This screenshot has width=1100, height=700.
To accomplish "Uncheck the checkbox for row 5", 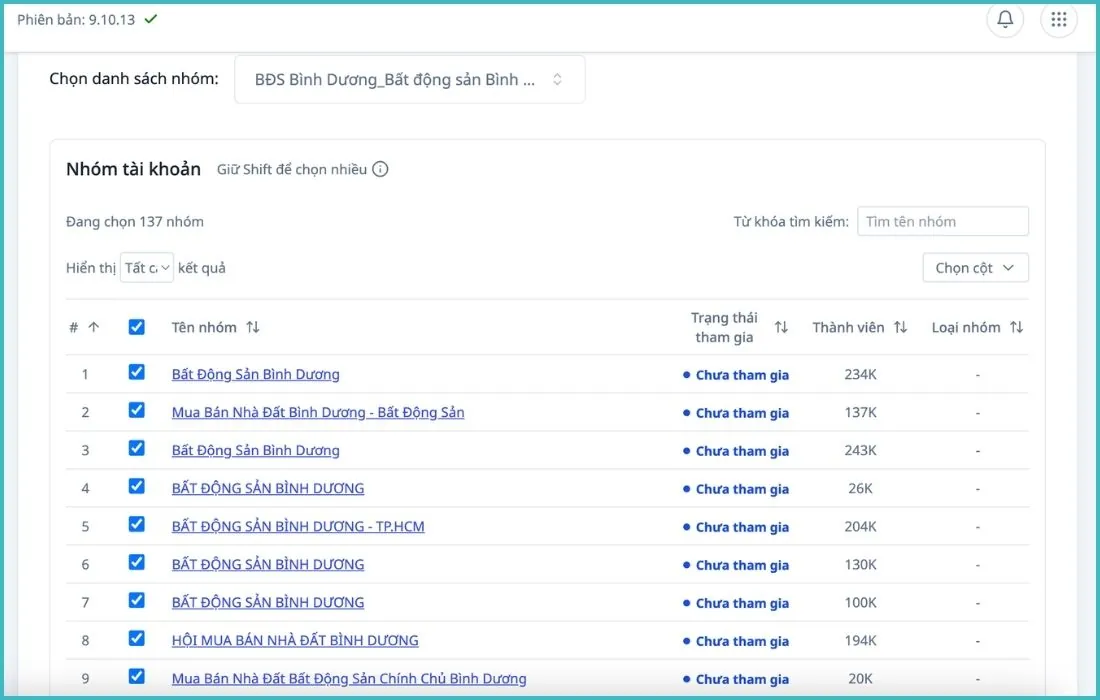I will pyautogui.click(x=137, y=524).
